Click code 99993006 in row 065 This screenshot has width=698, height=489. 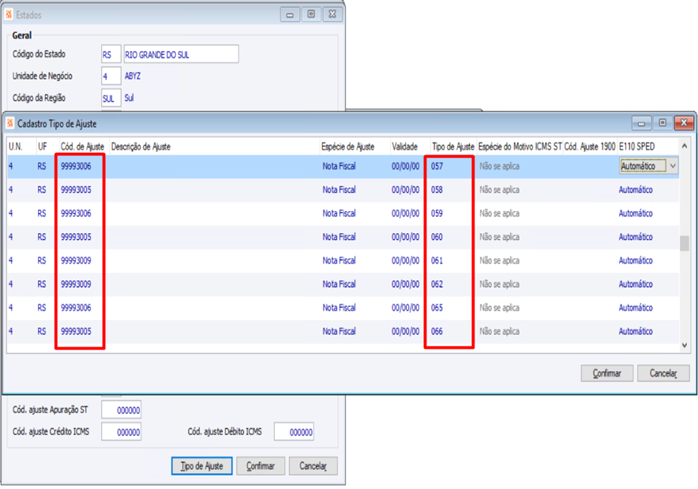click(x=76, y=308)
